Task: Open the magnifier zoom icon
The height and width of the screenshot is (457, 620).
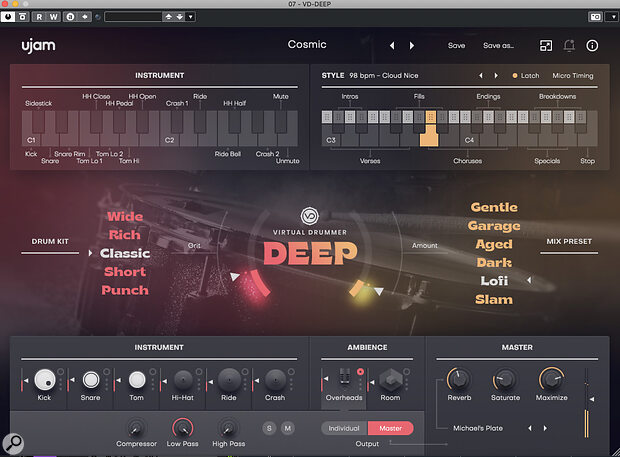Action: coord(13,443)
